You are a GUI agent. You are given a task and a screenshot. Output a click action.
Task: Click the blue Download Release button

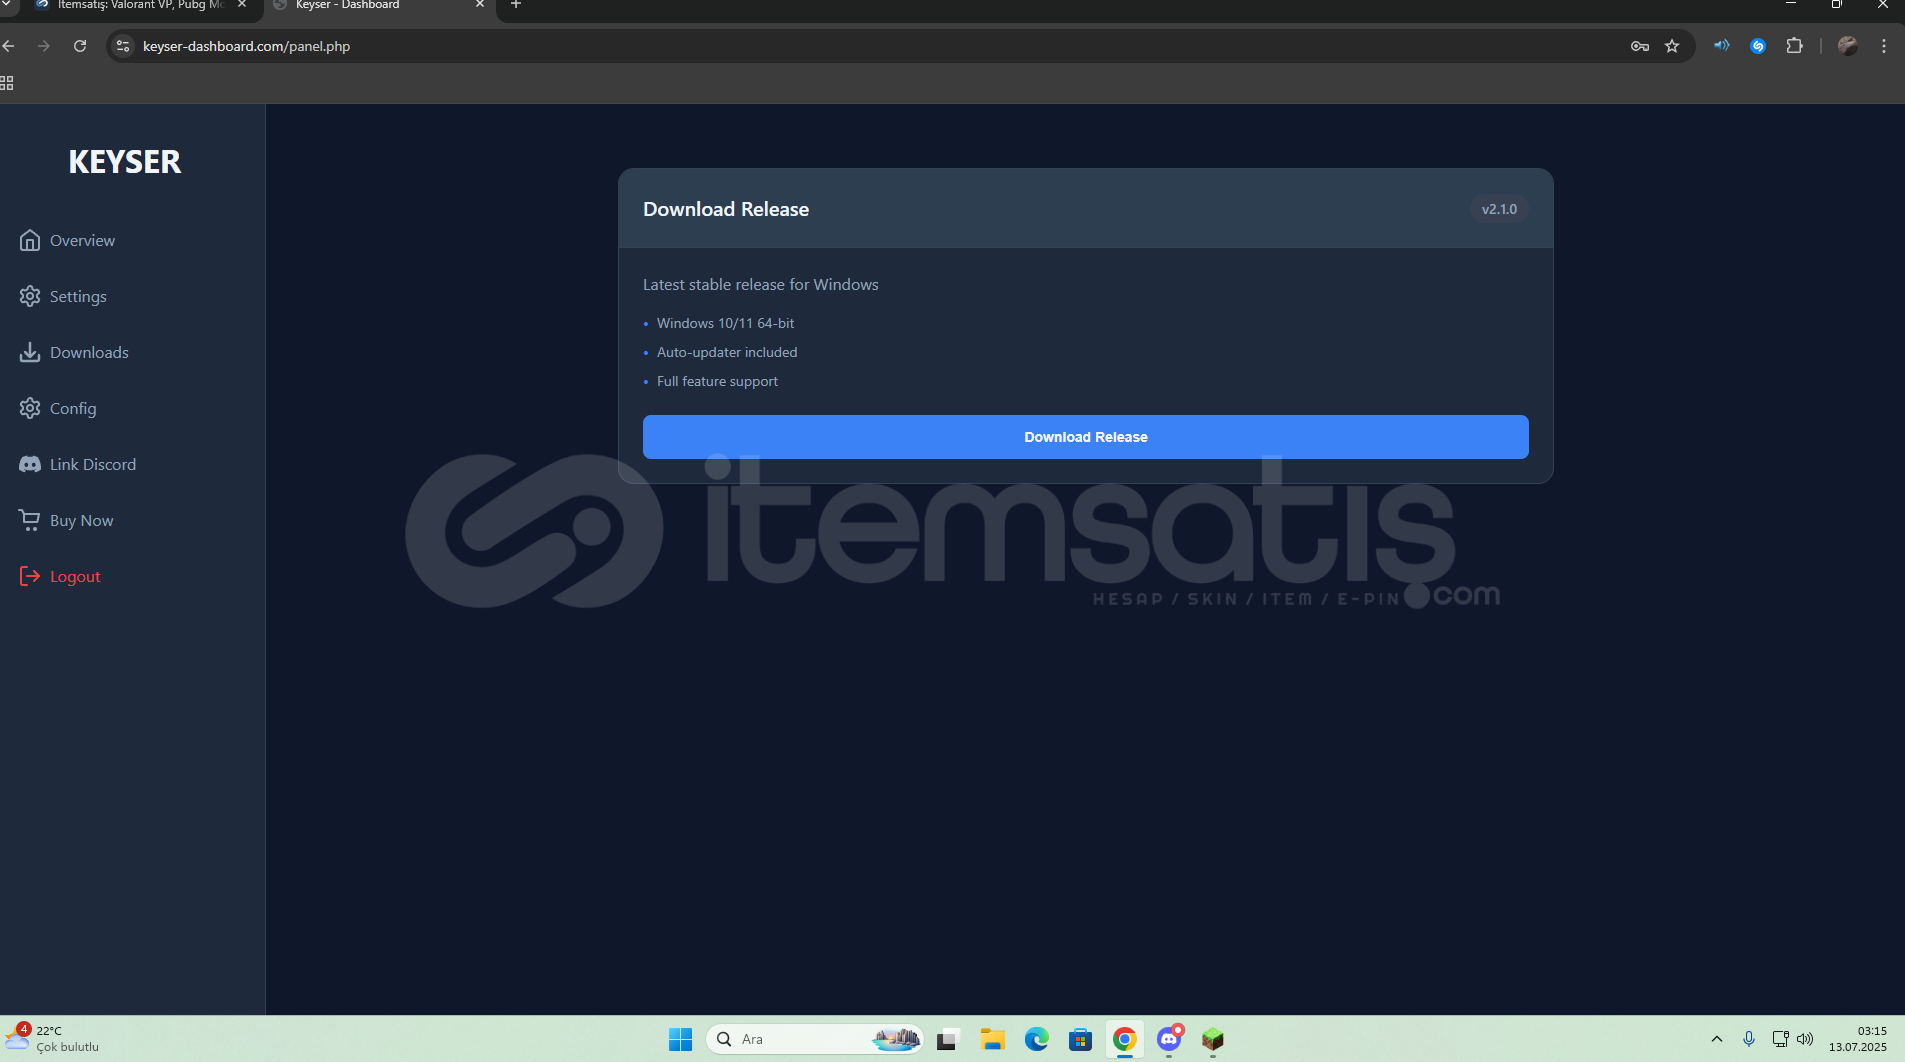[1085, 437]
